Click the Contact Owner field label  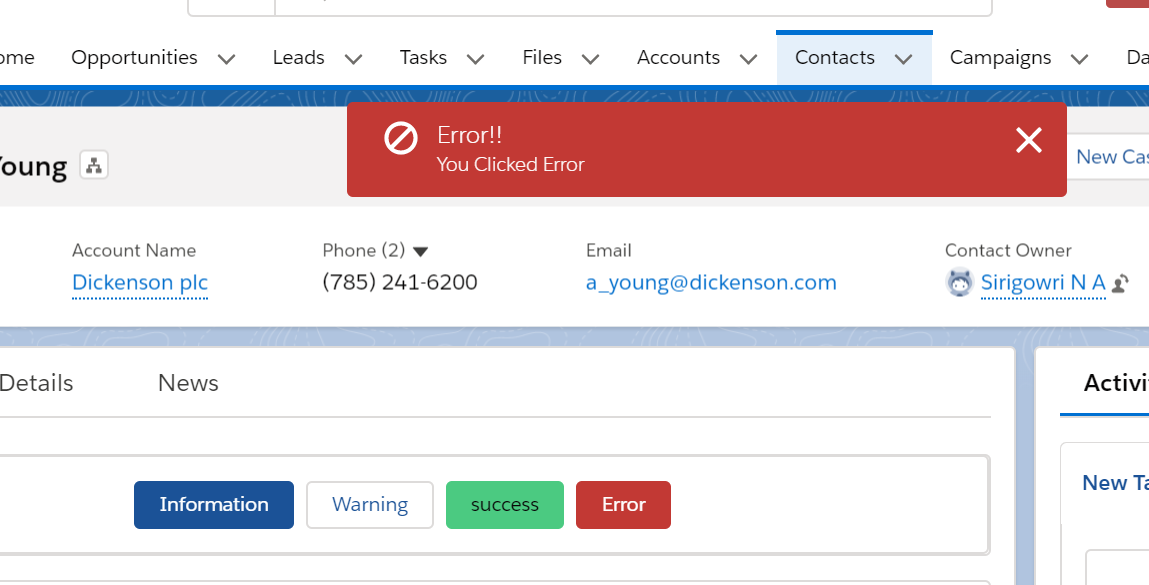point(1008,251)
